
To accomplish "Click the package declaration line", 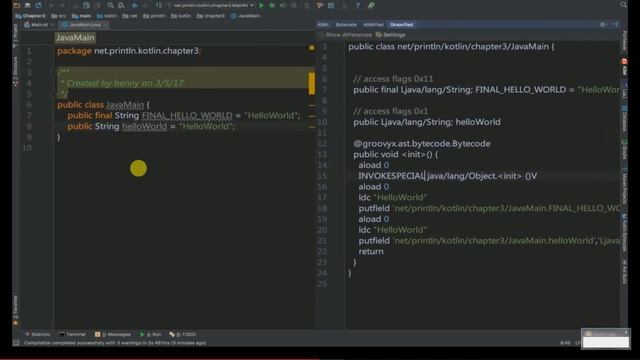I will click(x=129, y=51).
